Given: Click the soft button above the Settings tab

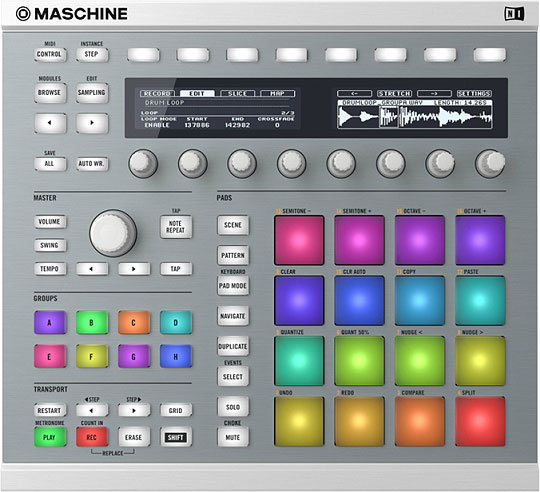Looking at the screenshot, I should pos(489,55).
